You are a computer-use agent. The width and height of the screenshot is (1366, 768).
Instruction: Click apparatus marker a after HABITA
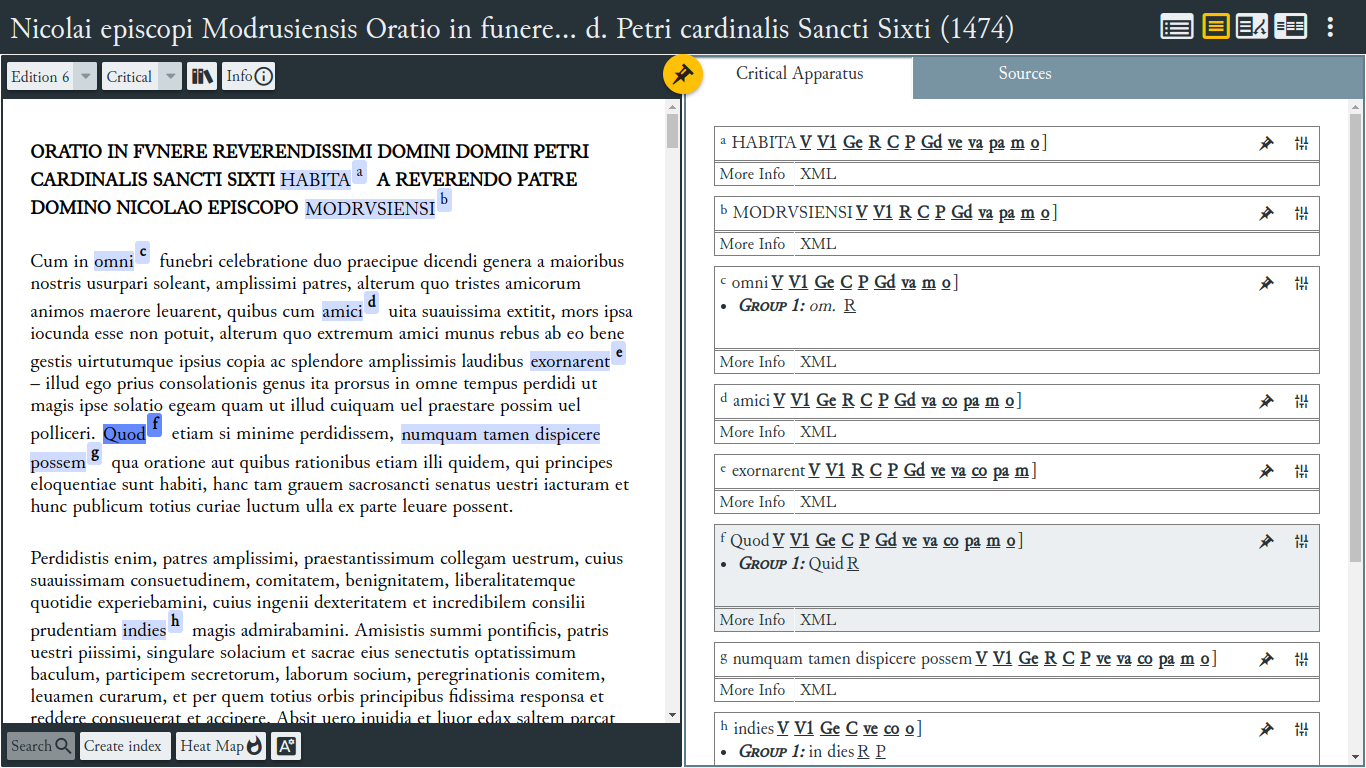tap(360, 172)
